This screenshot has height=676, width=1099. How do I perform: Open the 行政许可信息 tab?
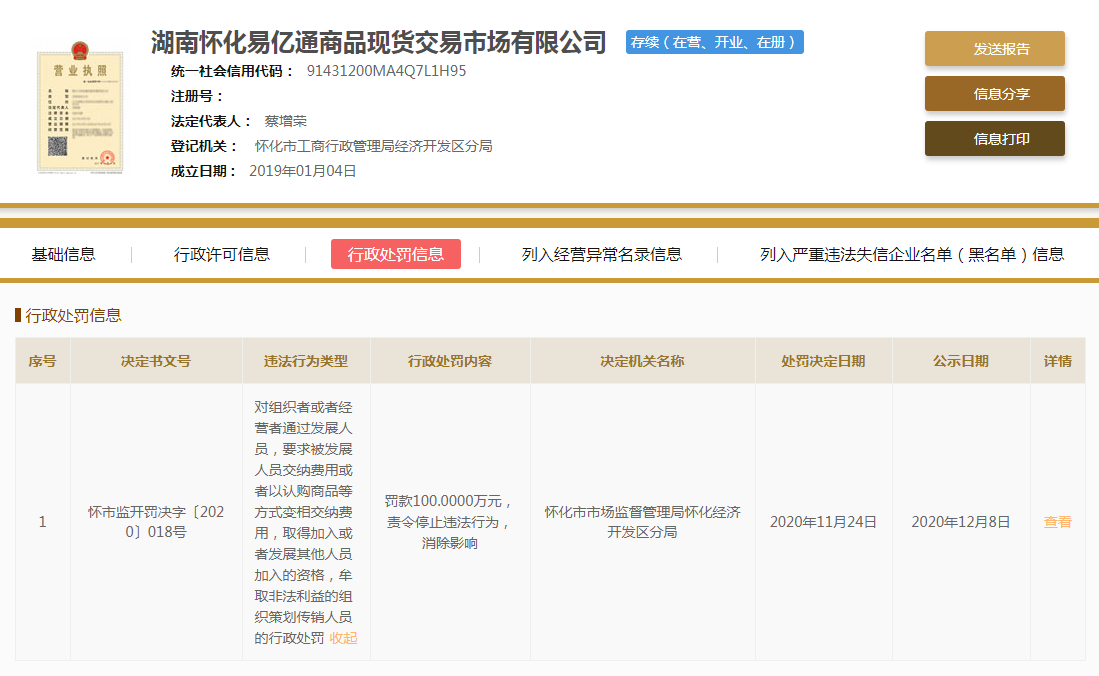[221, 255]
